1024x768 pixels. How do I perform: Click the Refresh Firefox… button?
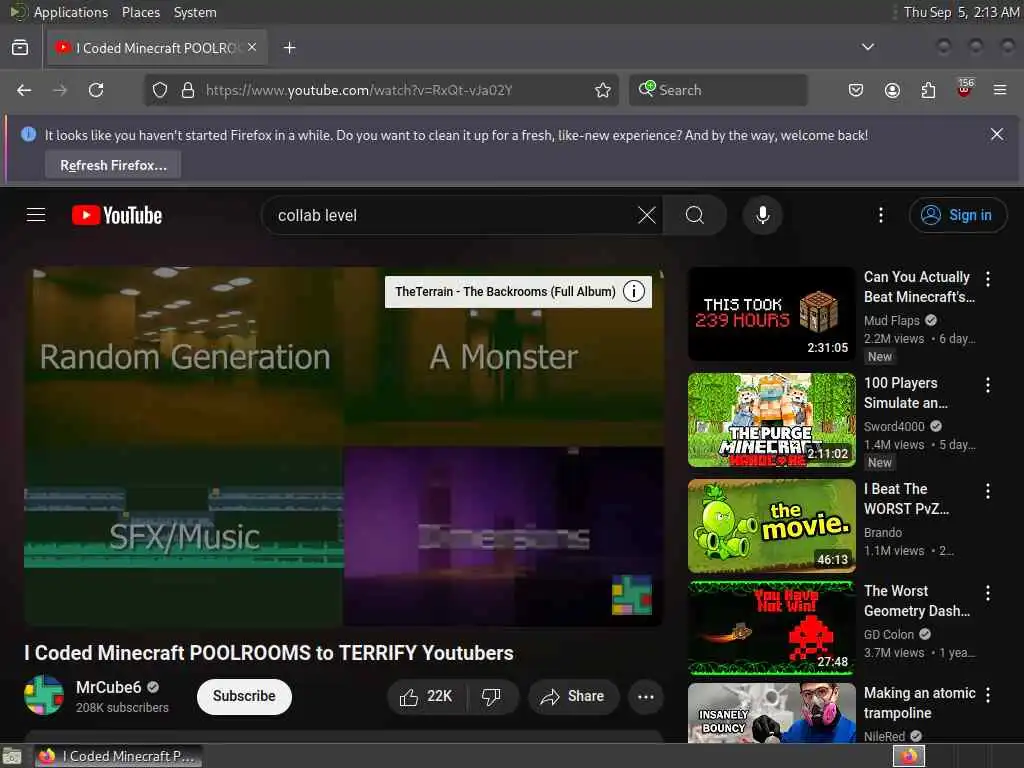(113, 165)
